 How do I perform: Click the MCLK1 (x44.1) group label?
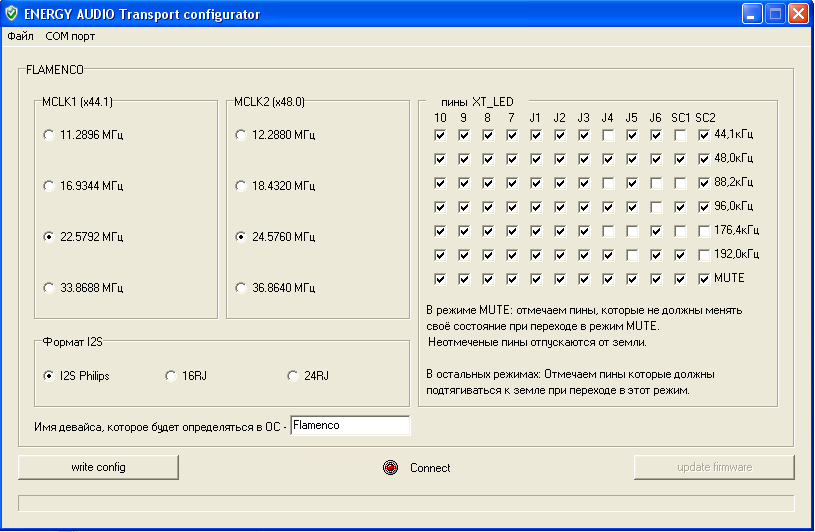click(x=77, y=102)
